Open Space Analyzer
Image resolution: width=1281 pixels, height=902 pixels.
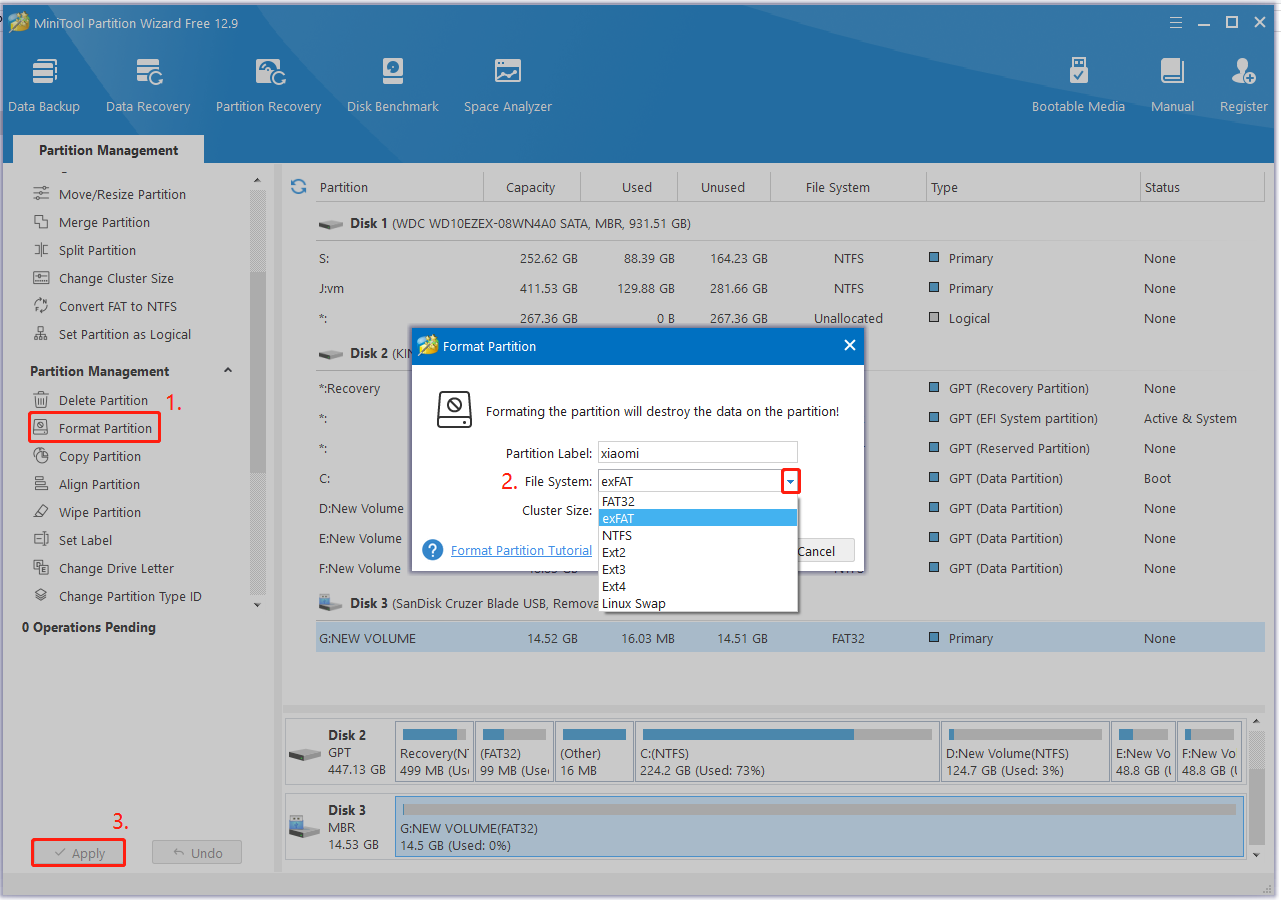(x=507, y=85)
